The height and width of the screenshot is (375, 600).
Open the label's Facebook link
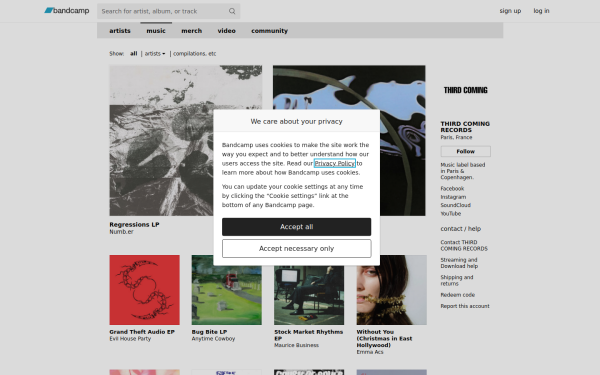pyautogui.click(x=452, y=189)
